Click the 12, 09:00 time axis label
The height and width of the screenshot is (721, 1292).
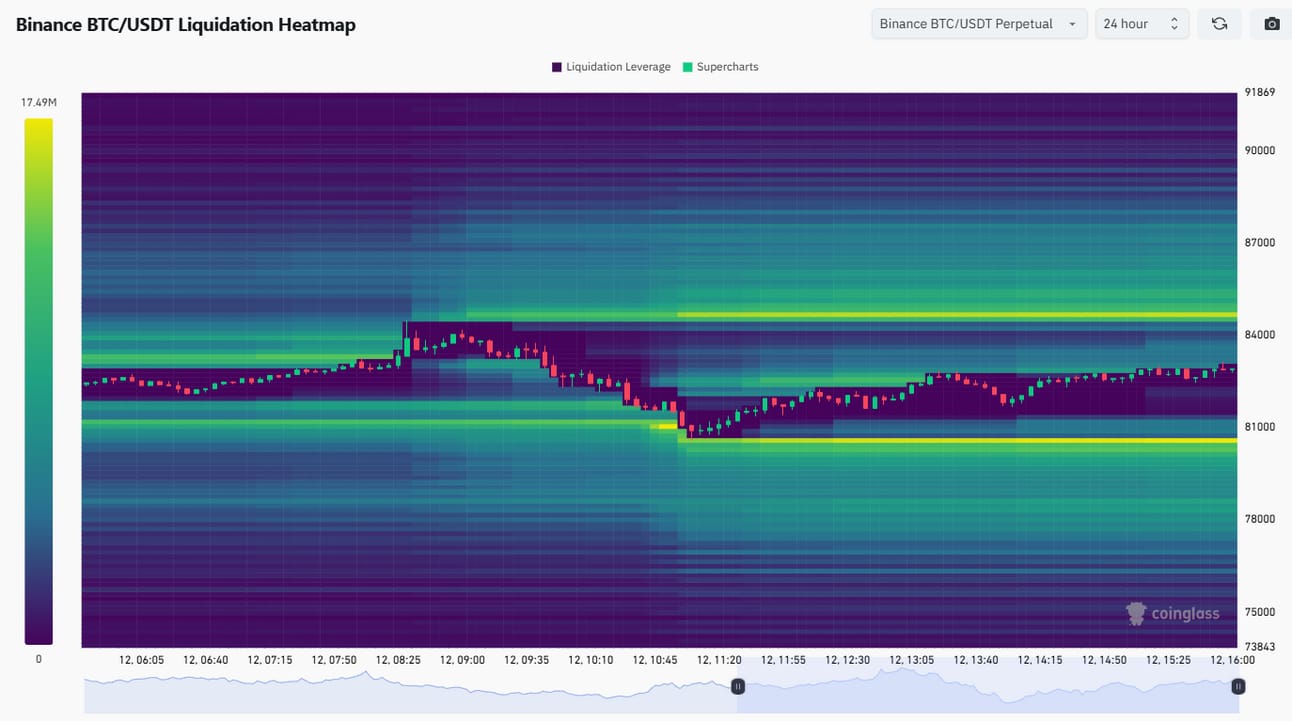[462, 660]
